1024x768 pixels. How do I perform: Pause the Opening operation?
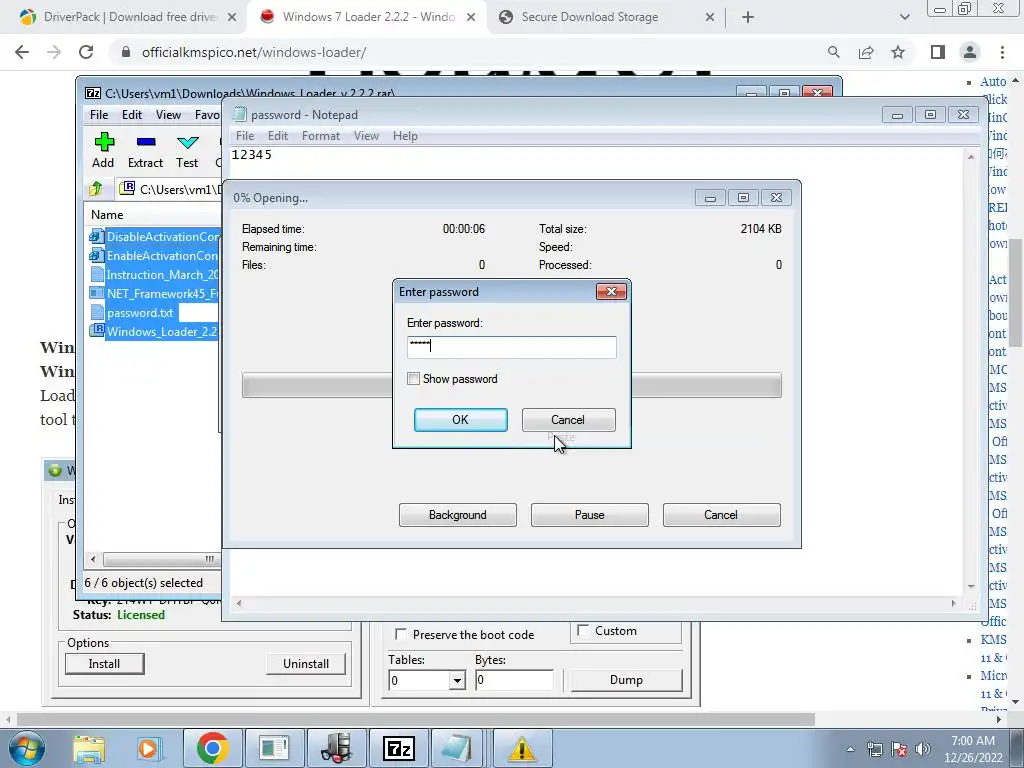[589, 515]
